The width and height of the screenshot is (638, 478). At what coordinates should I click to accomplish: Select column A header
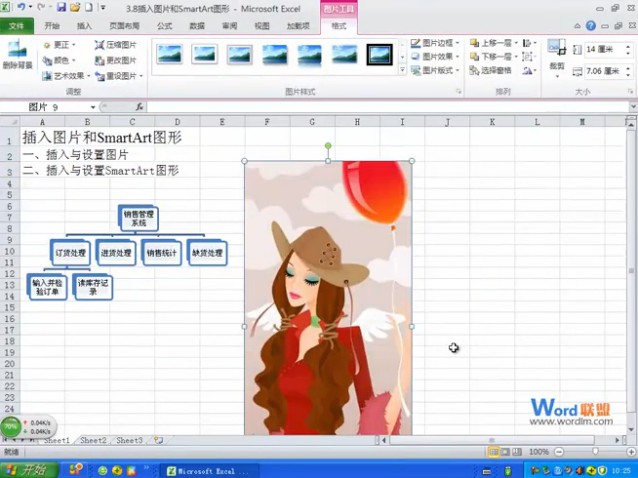point(42,122)
